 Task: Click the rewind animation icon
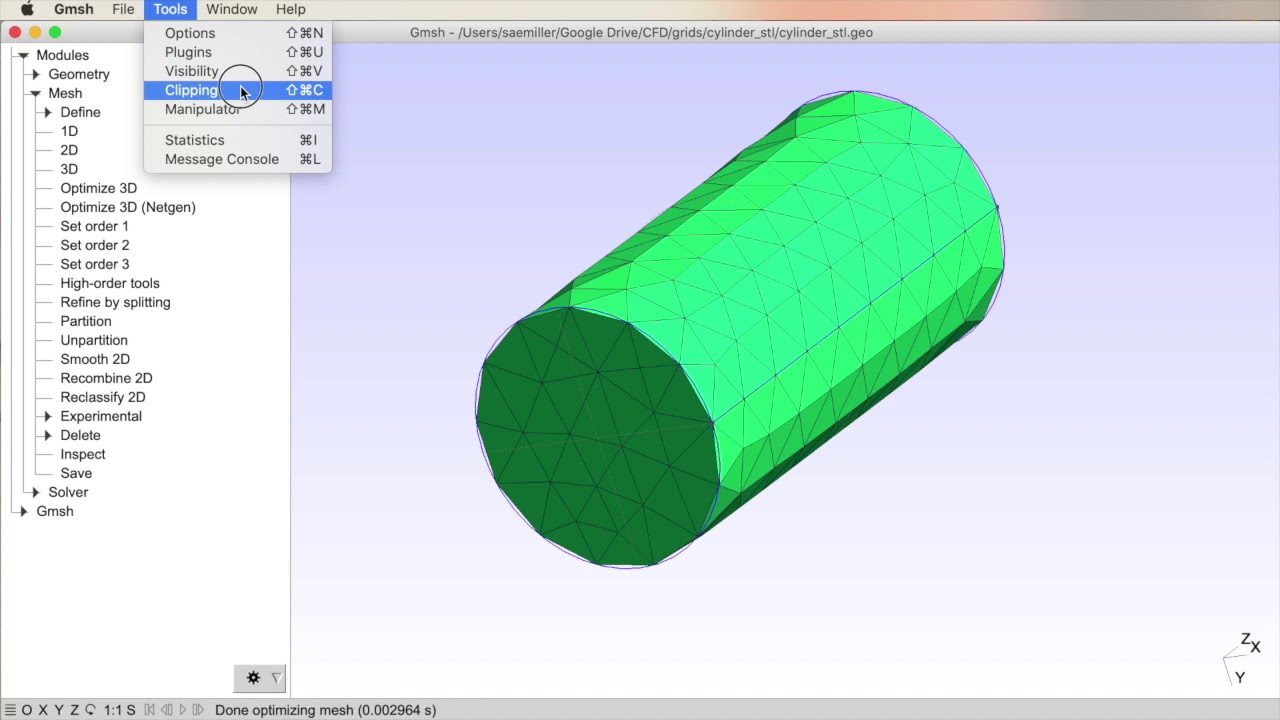click(149, 710)
